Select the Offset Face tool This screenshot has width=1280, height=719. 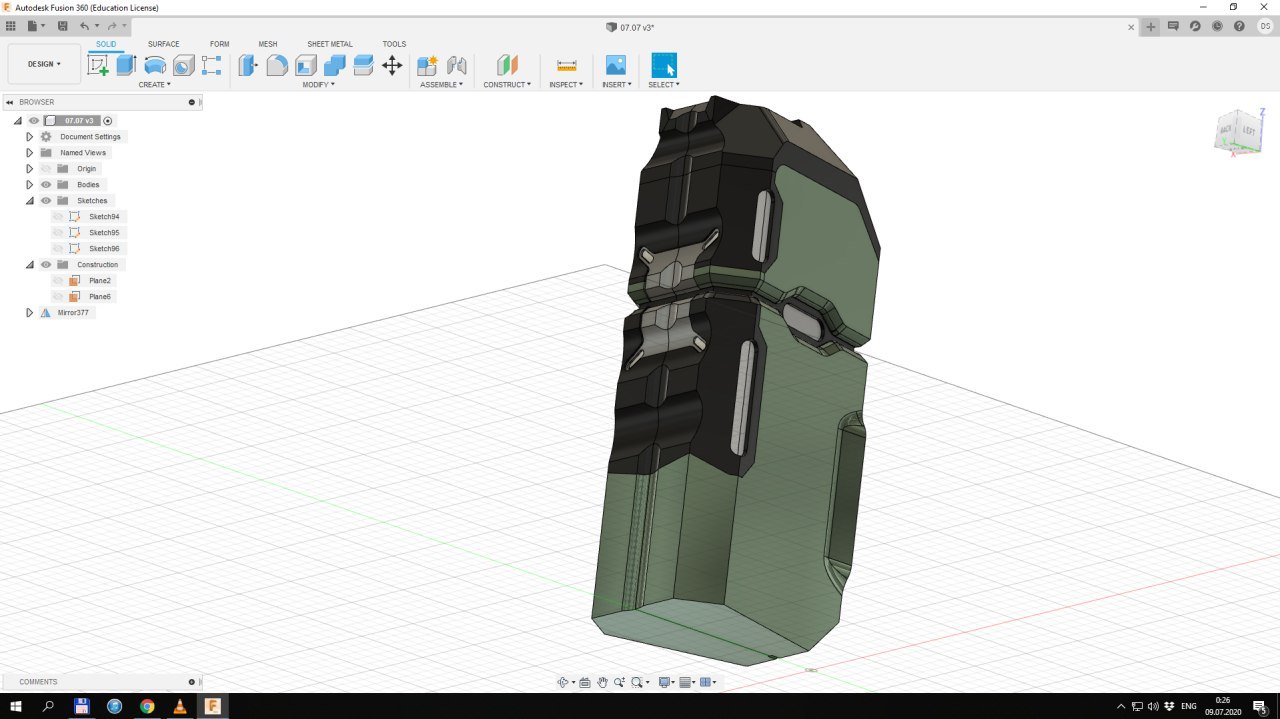[363, 66]
